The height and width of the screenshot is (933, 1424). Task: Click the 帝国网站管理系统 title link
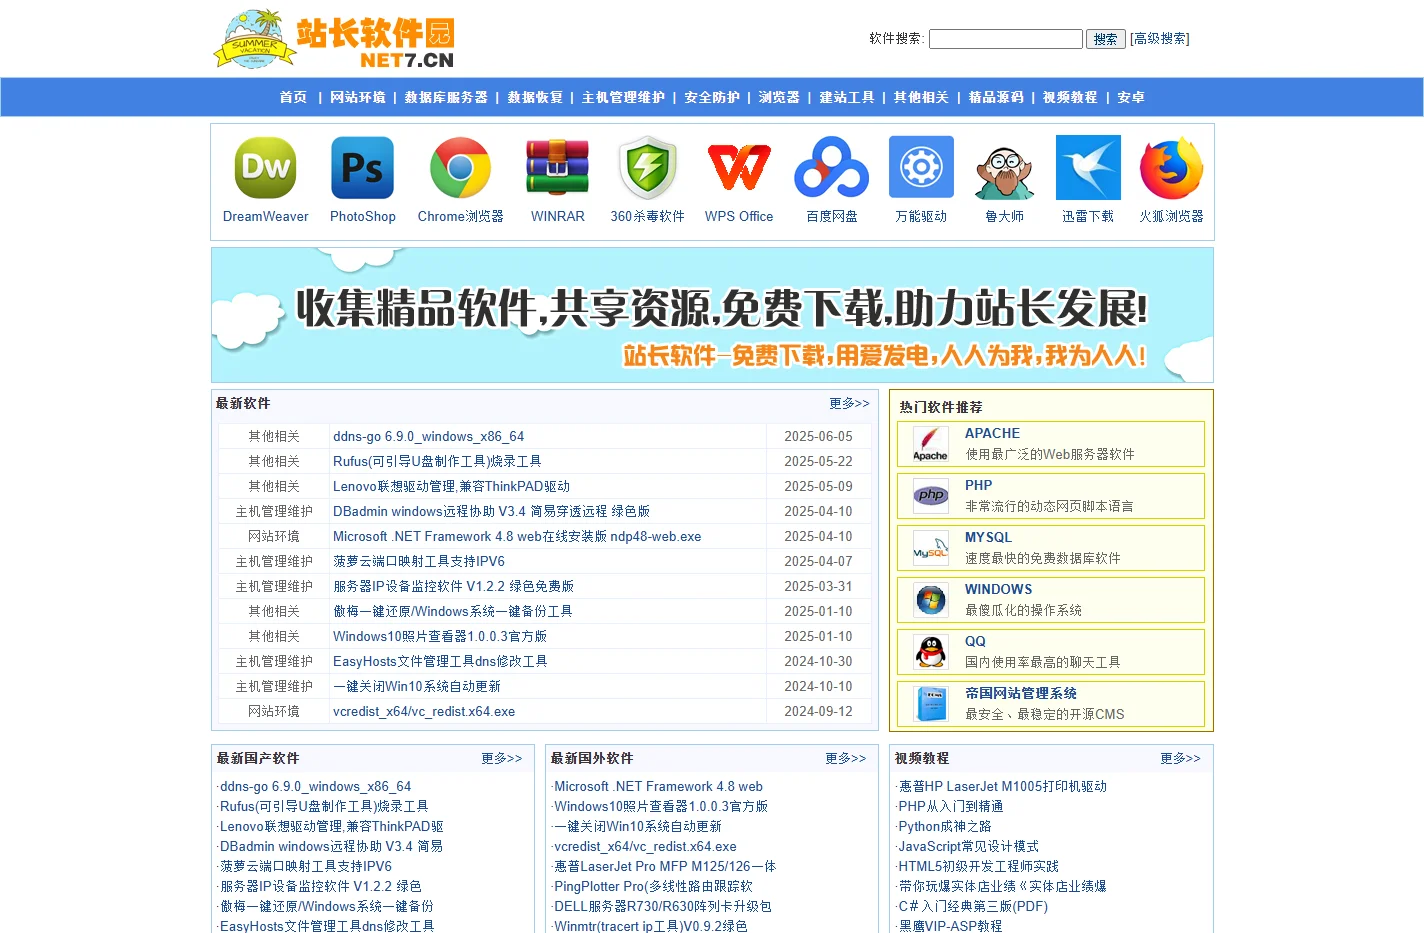click(x=1021, y=693)
